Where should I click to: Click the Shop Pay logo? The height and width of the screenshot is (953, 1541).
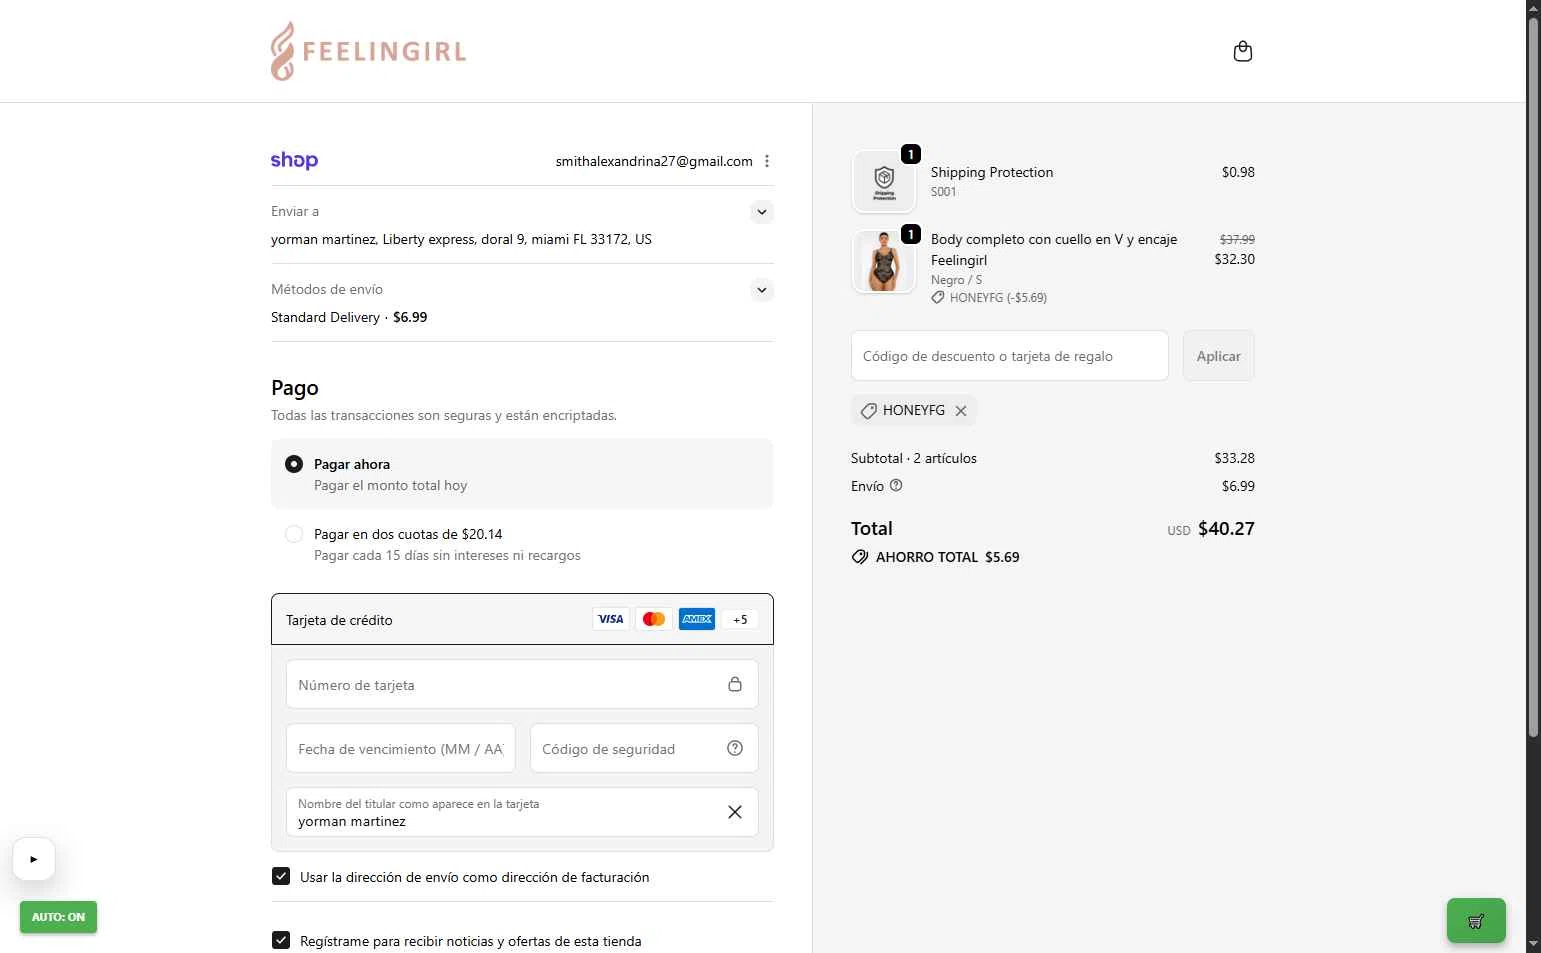pyautogui.click(x=294, y=160)
